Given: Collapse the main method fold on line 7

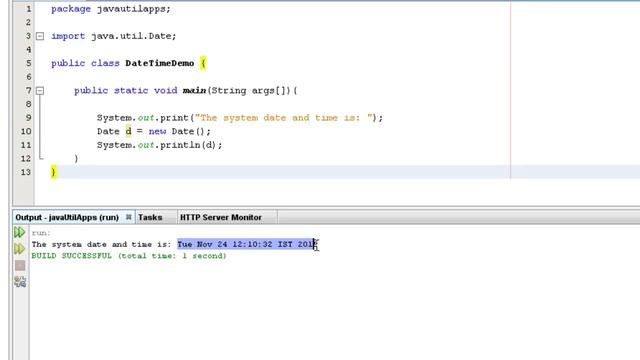Looking at the screenshot, I should [x=40, y=91].
